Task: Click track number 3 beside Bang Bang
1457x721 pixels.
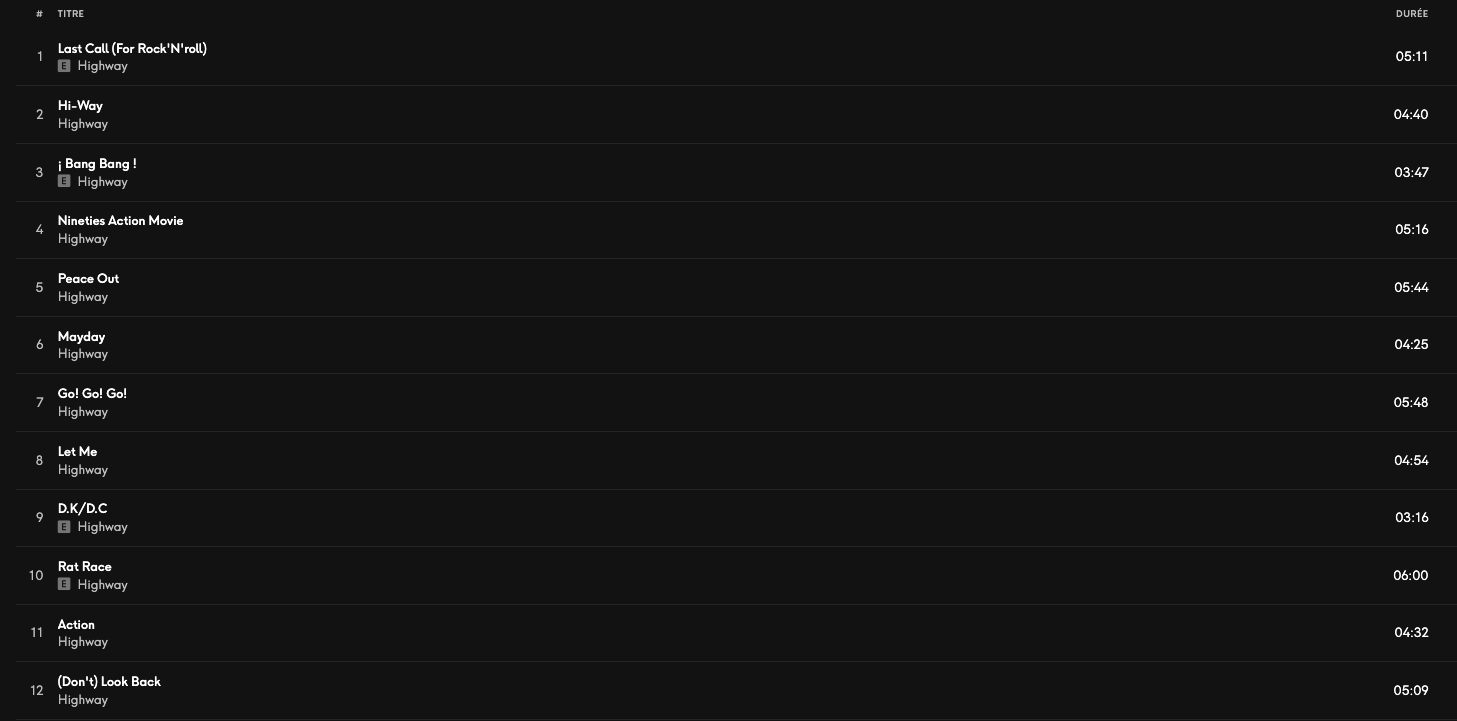Action: pyautogui.click(x=40, y=173)
